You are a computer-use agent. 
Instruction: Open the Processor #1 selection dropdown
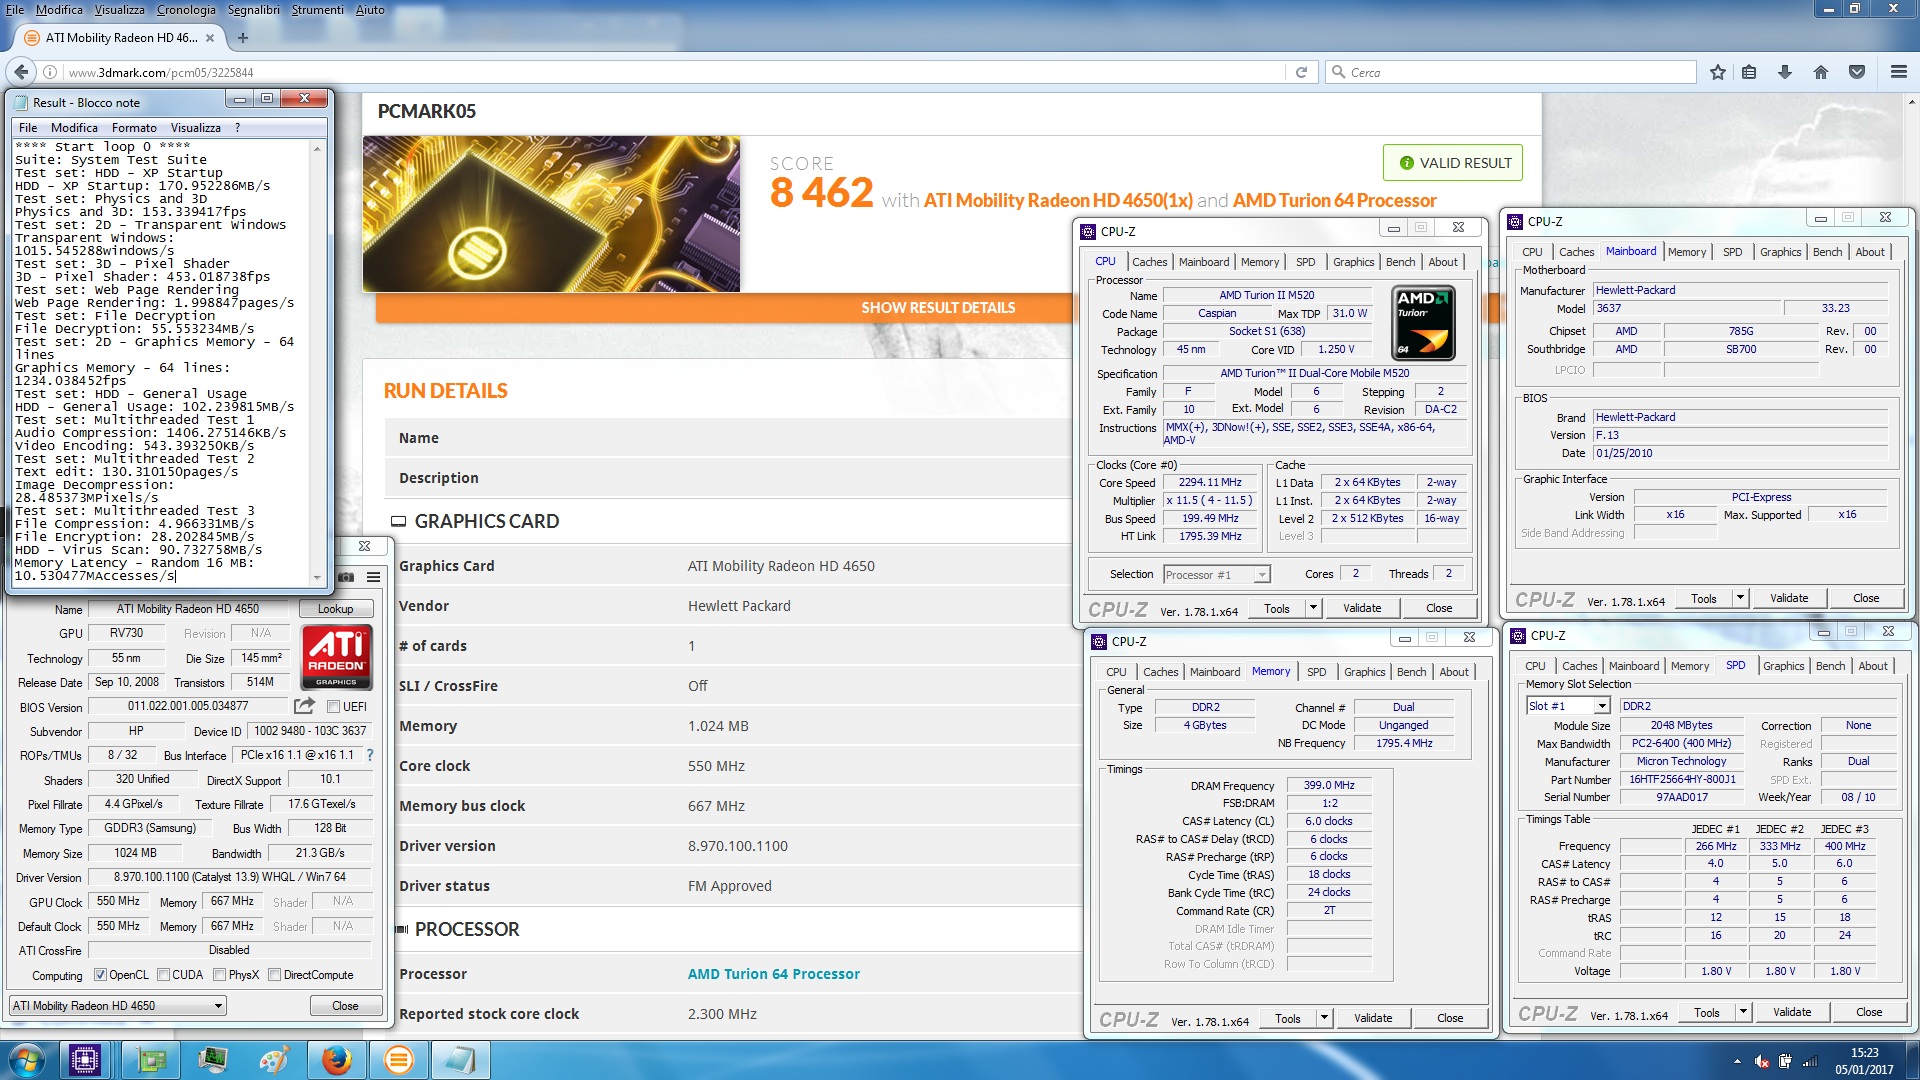(x=1216, y=574)
